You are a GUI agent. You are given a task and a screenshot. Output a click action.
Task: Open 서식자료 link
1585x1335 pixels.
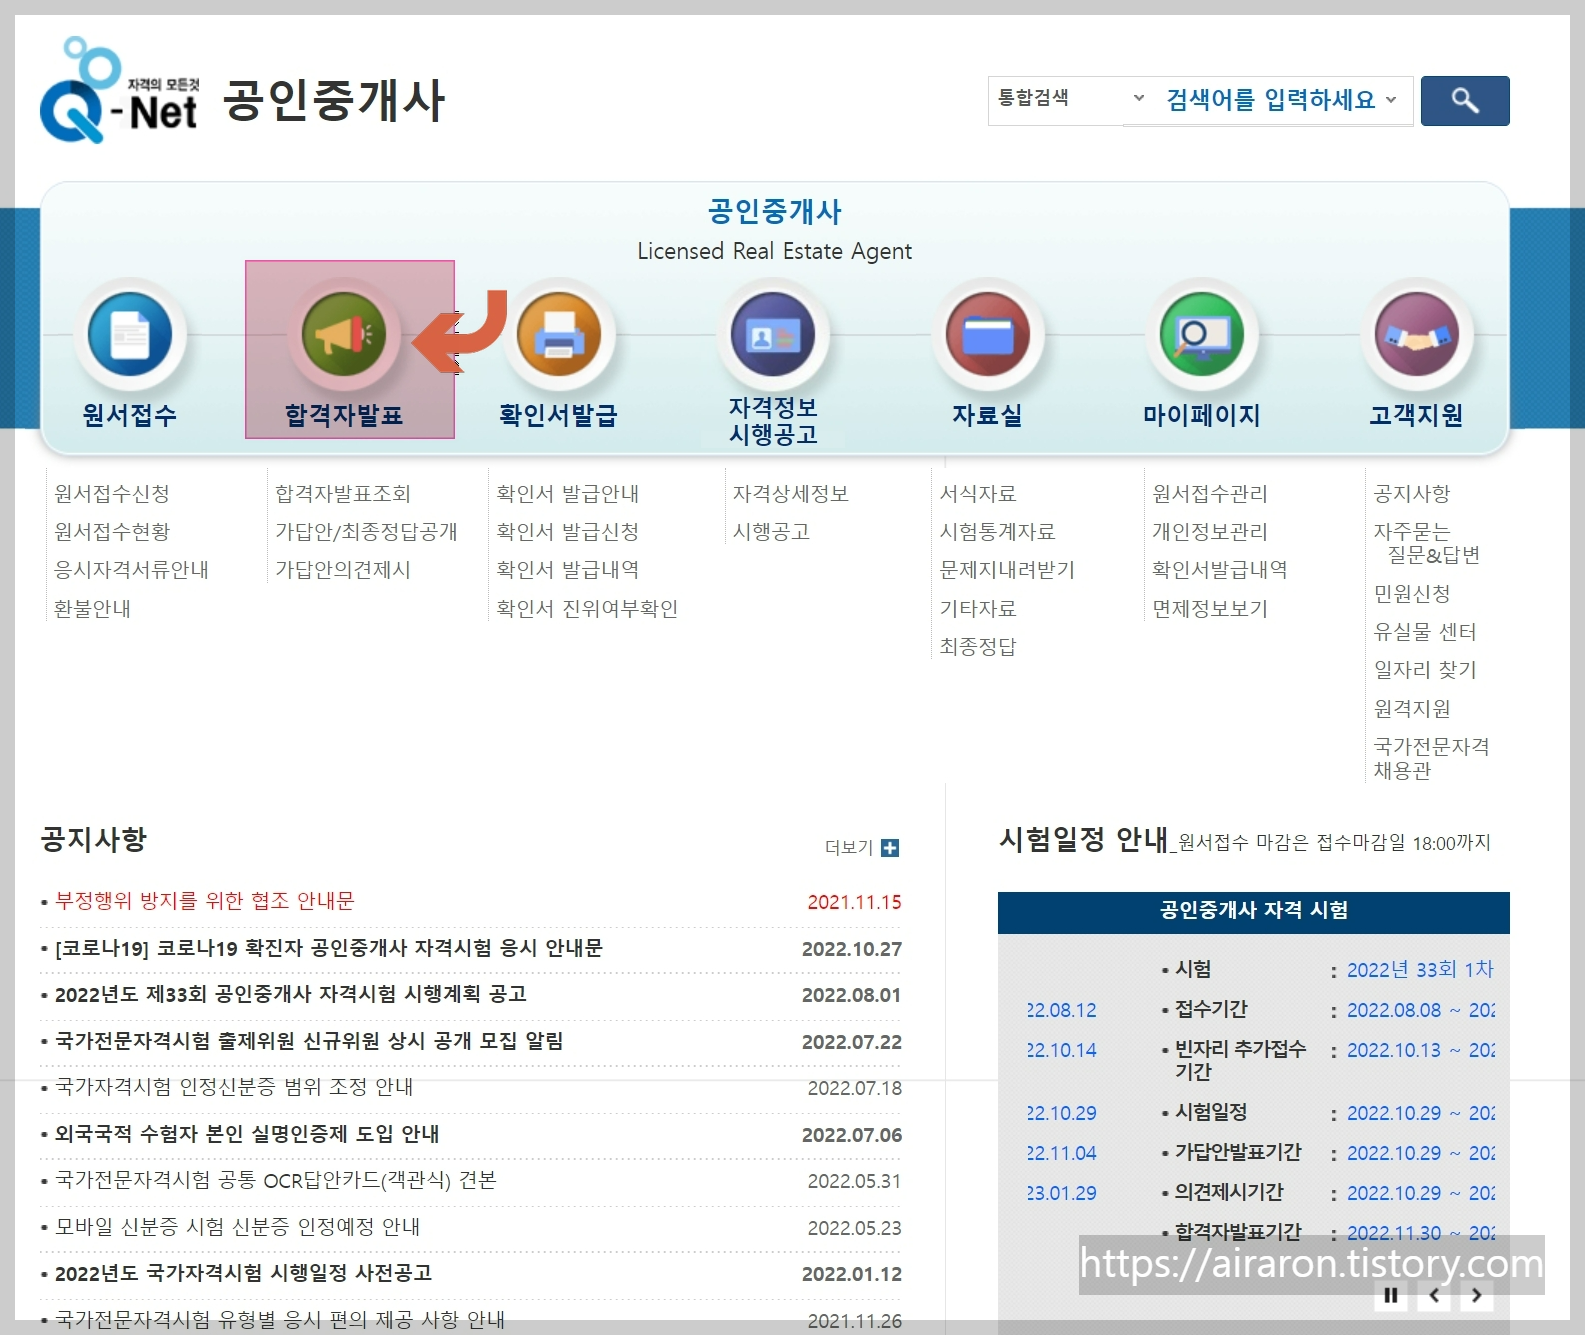978,493
